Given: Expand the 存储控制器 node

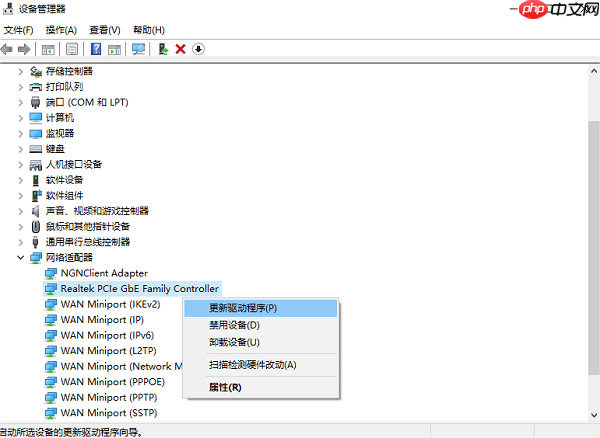Looking at the screenshot, I should (x=21, y=71).
